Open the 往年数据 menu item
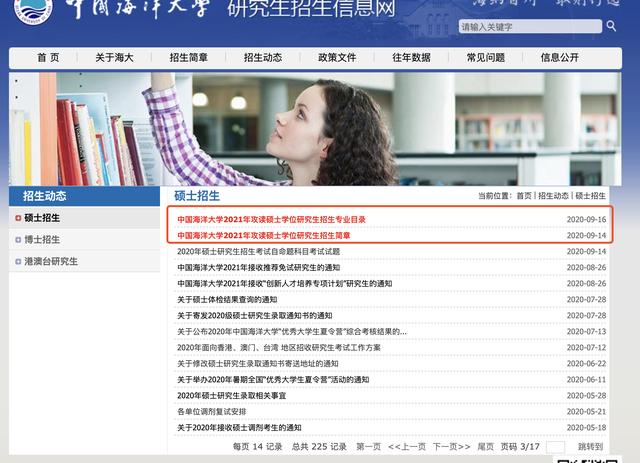The image size is (640, 463). click(411, 58)
